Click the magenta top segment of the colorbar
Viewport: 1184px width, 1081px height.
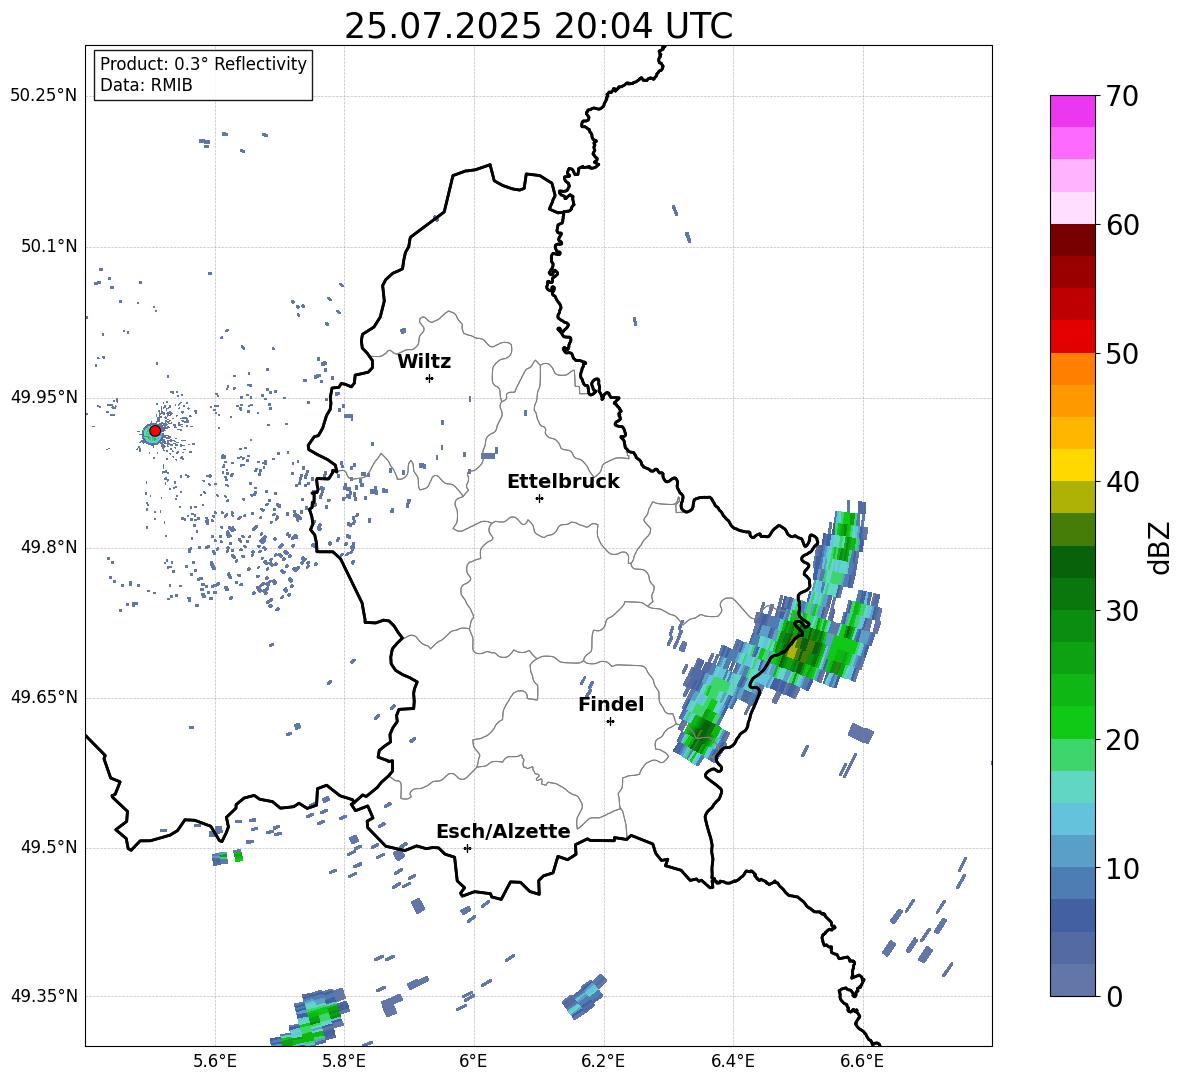click(x=1073, y=111)
